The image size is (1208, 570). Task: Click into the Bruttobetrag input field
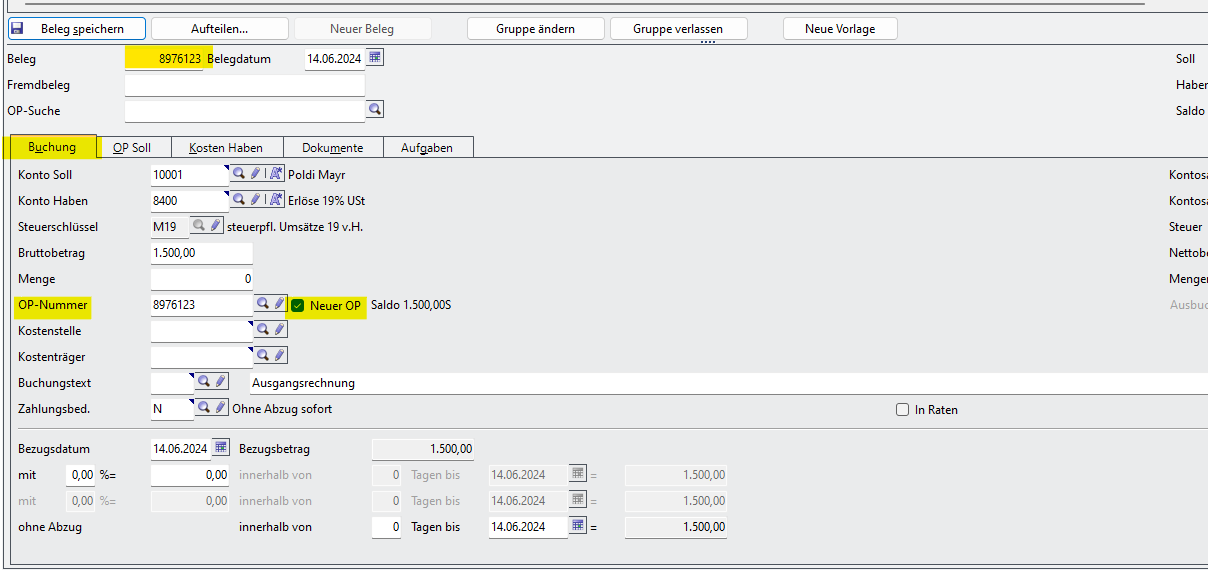coord(200,253)
